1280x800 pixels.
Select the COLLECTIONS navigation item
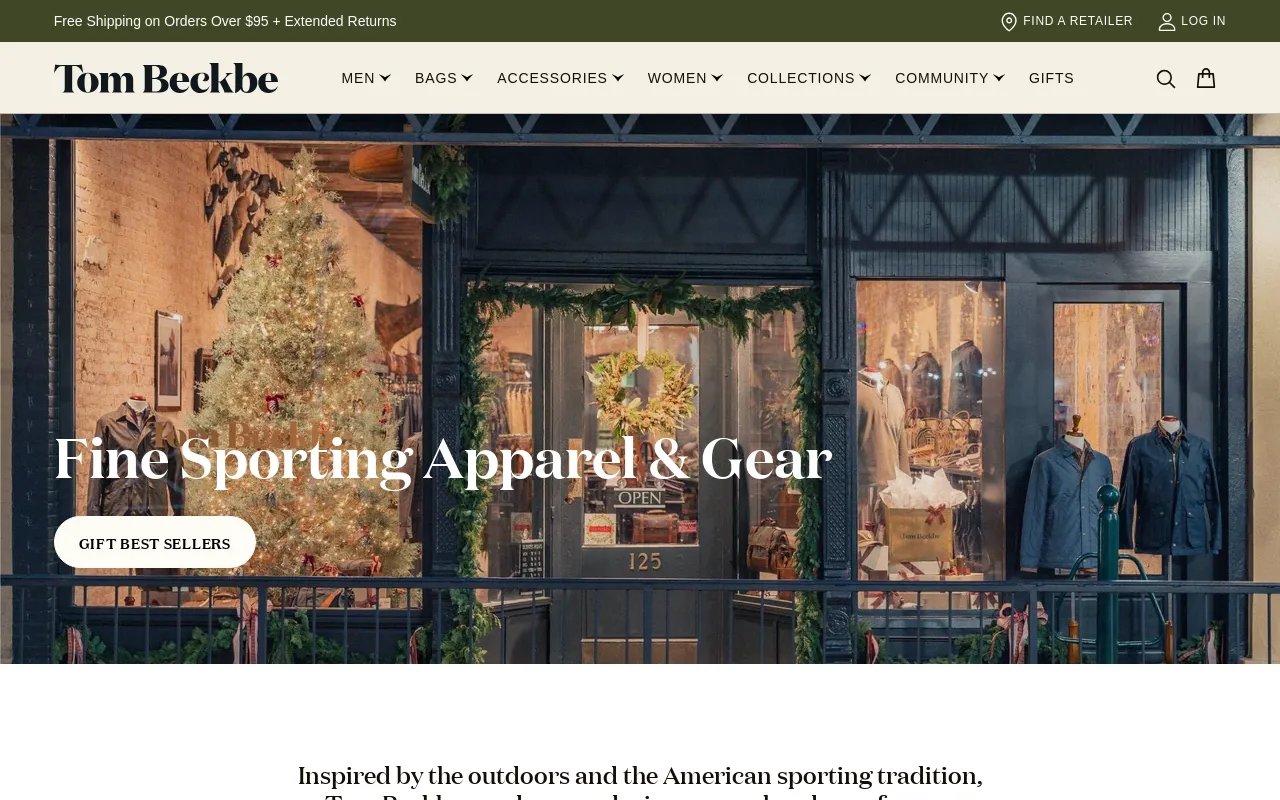801,78
